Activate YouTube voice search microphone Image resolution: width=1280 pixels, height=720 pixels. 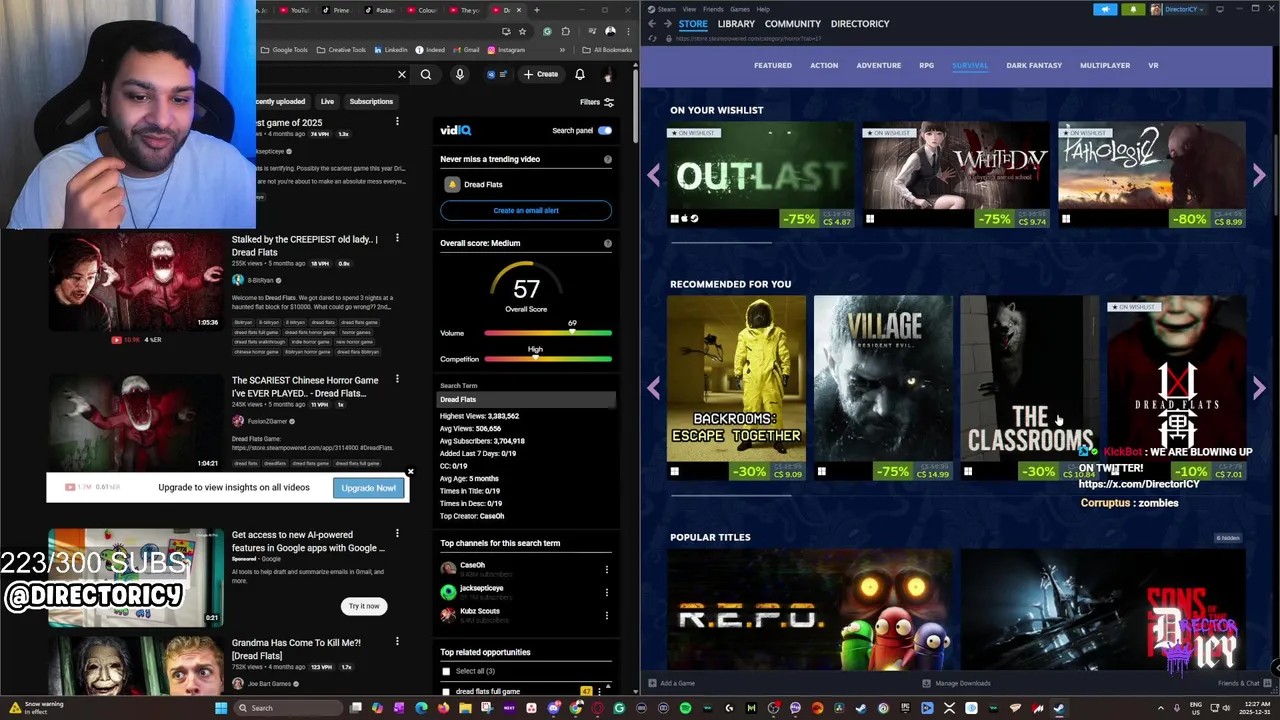[x=460, y=74]
